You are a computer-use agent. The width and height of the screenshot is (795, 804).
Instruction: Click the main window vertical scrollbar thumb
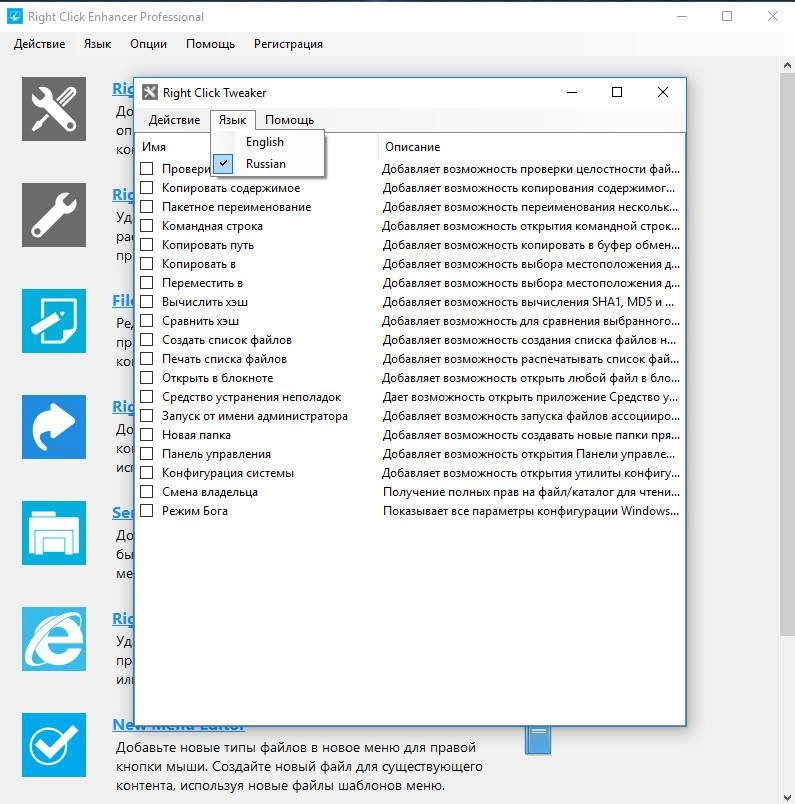(787, 354)
